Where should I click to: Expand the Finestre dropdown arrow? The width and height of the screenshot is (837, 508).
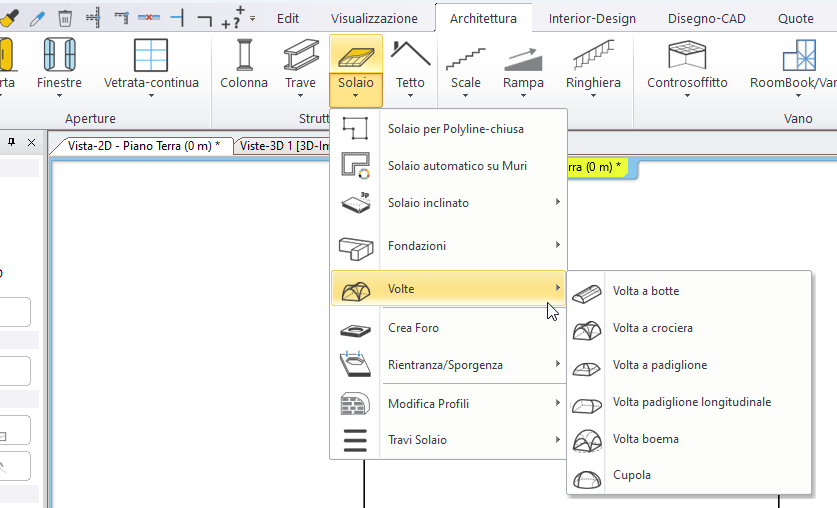pos(59,96)
